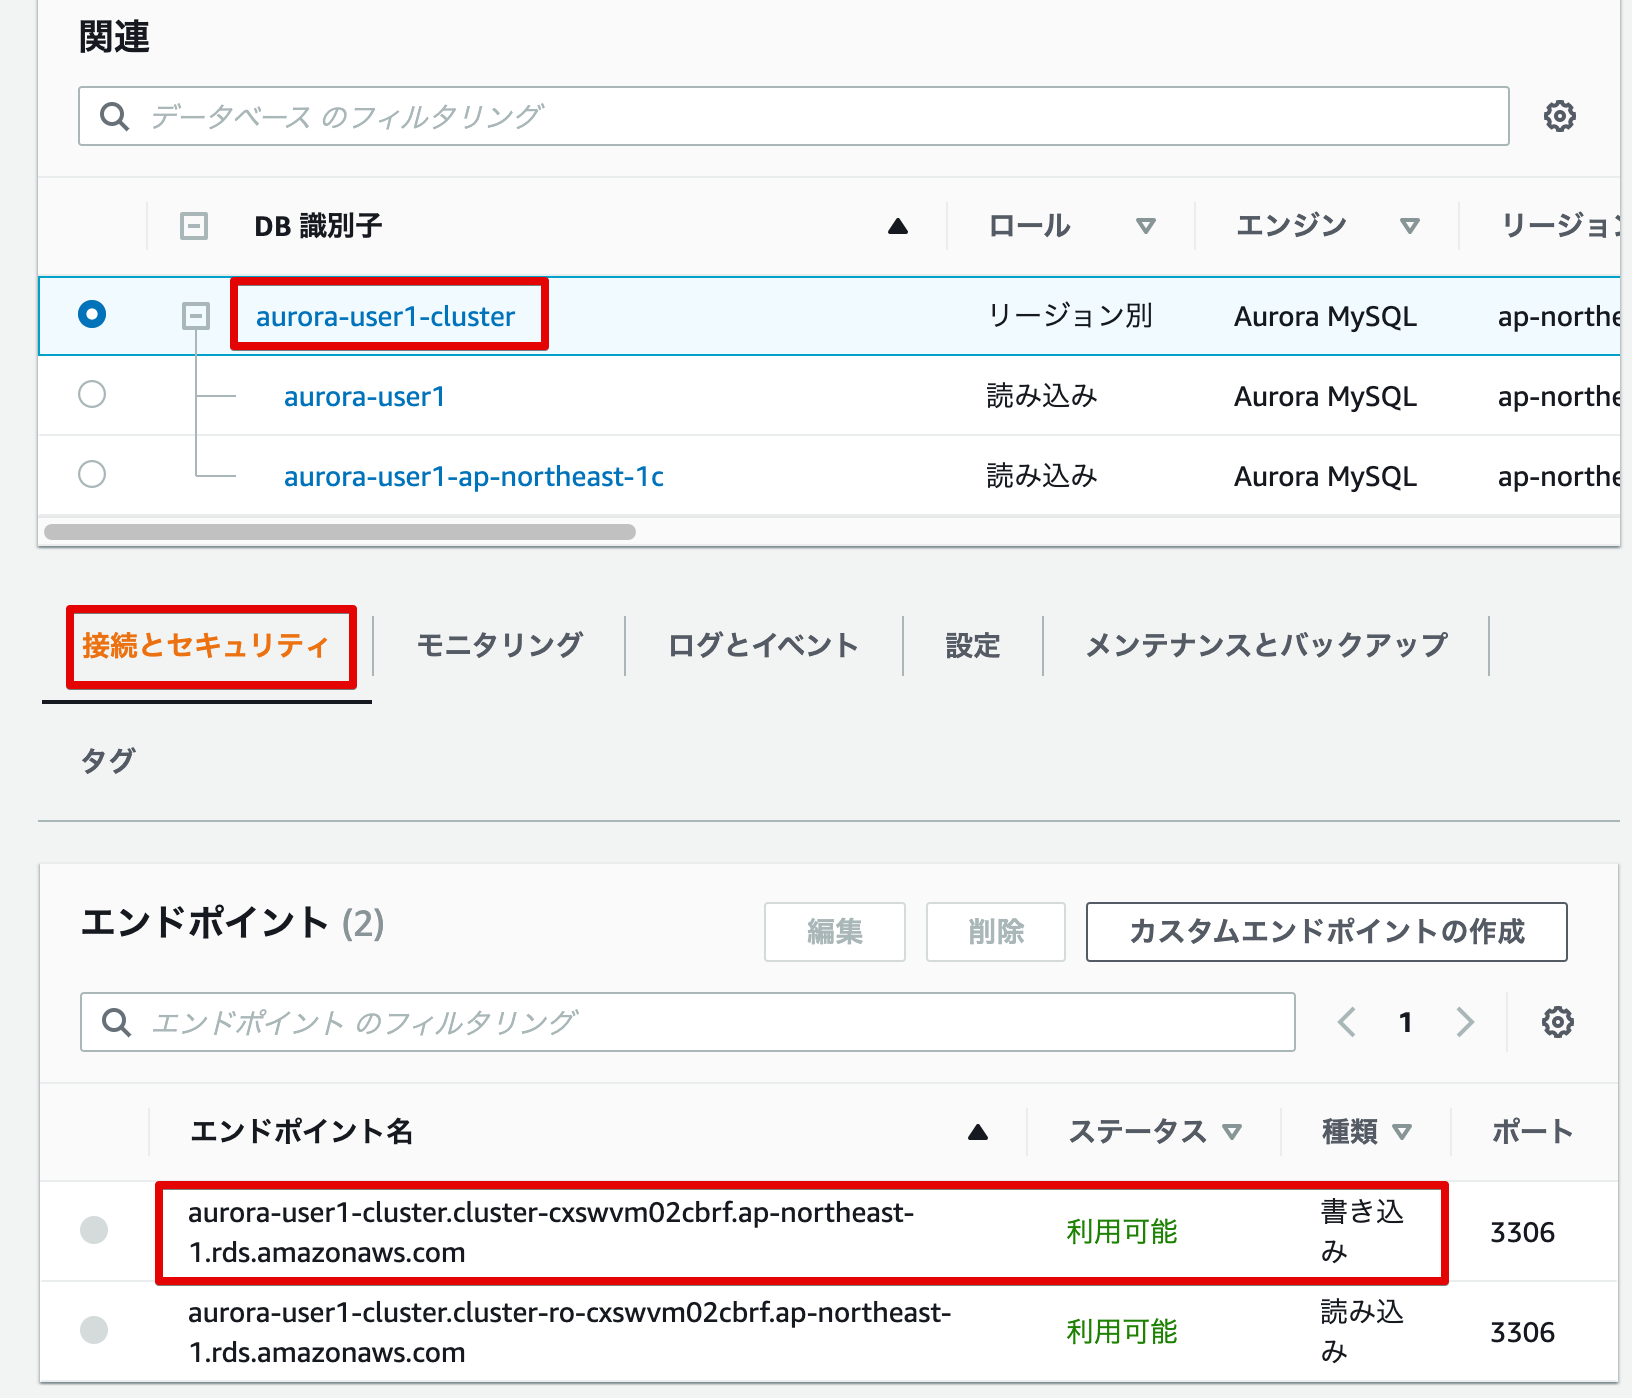This screenshot has height=1398, width=1632.
Task: Click port 3306 of cluster-ro endpoint
Action: (1522, 1332)
